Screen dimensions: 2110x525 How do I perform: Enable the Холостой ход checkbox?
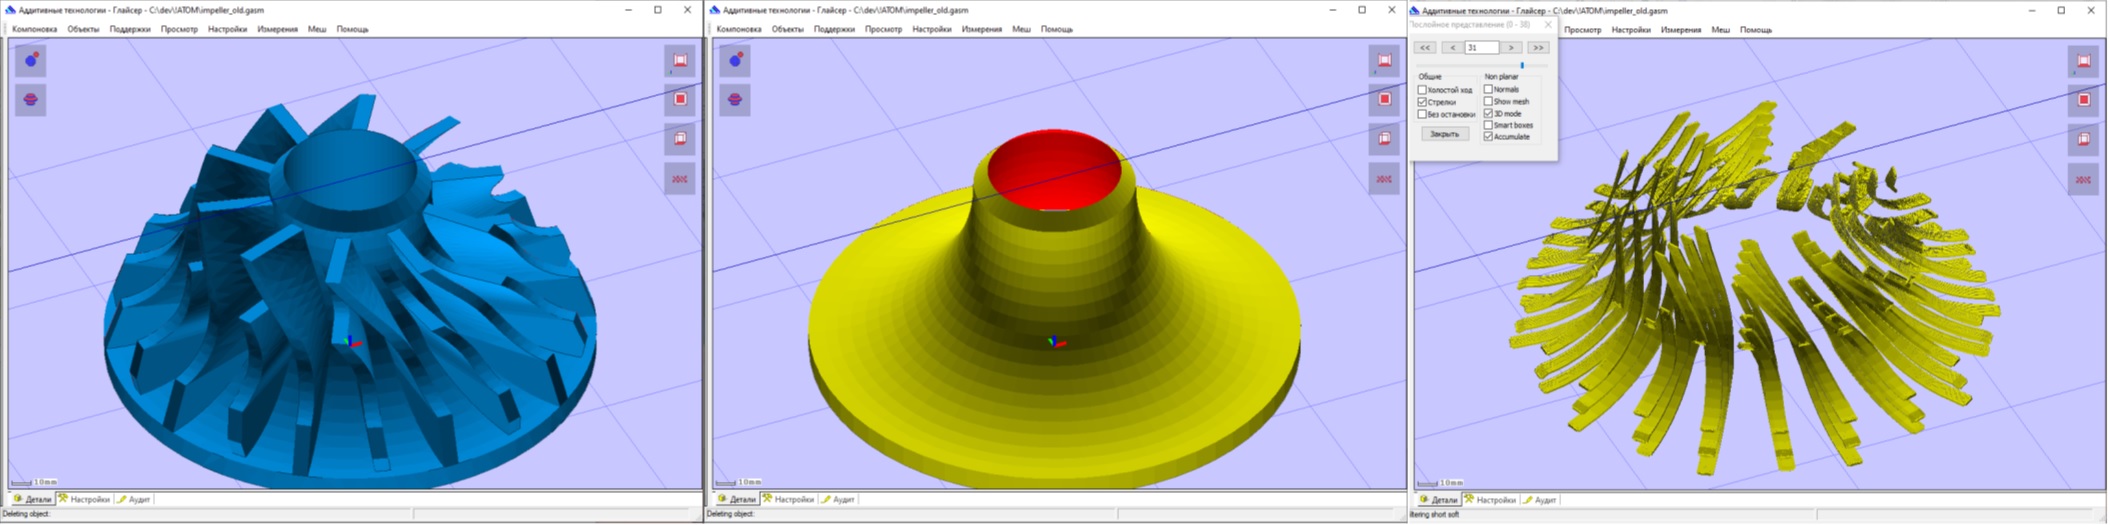click(1422, 90)
